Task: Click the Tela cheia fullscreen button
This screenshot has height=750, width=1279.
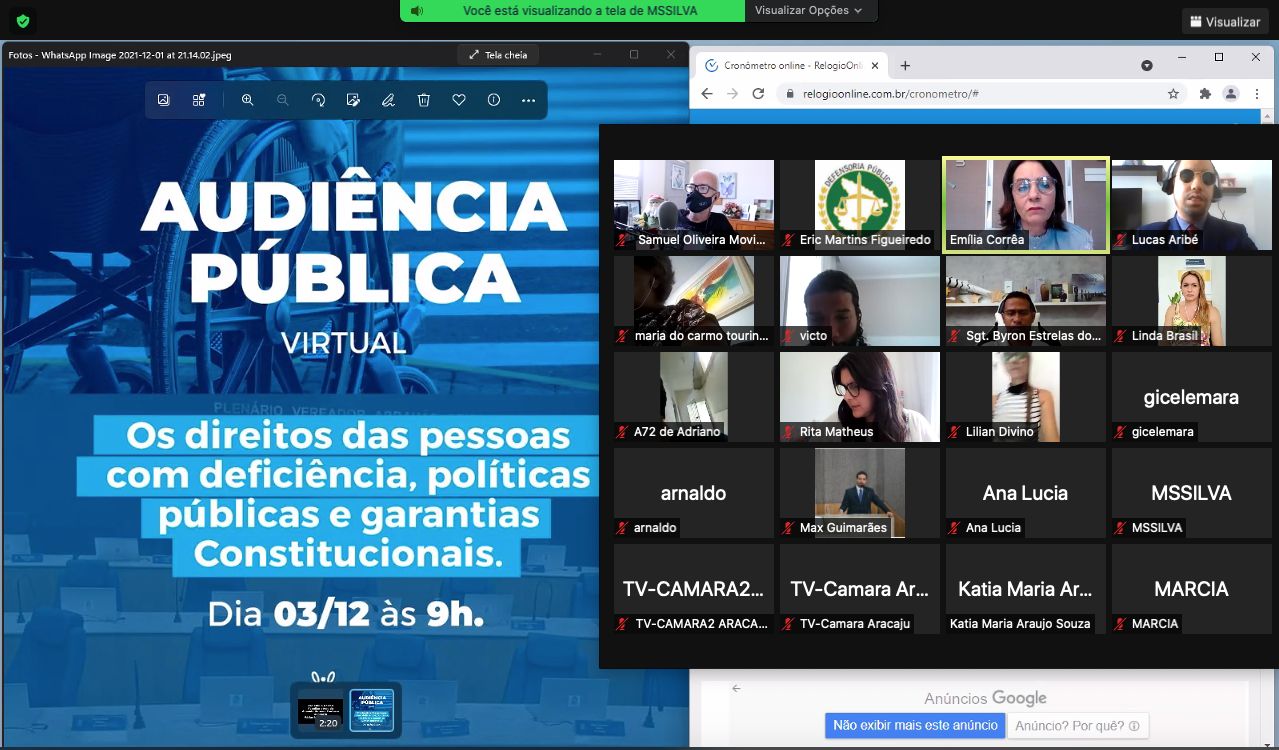Action: [498, 55]
